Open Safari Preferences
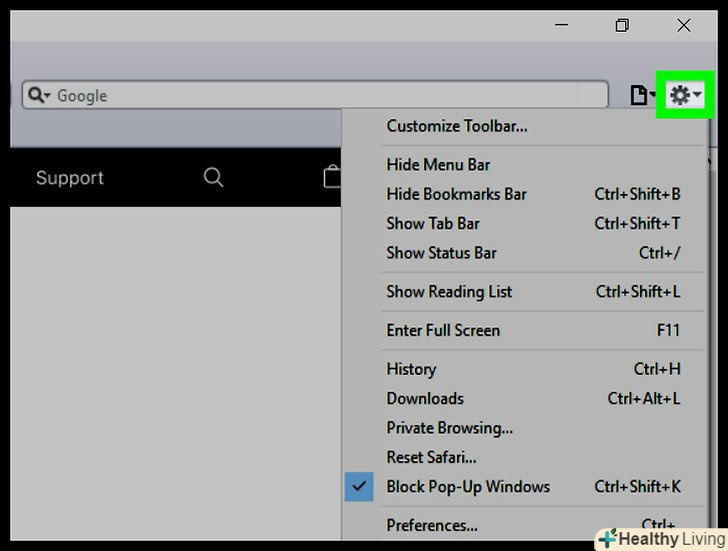728x551 pixels. [x=432, y=525]
